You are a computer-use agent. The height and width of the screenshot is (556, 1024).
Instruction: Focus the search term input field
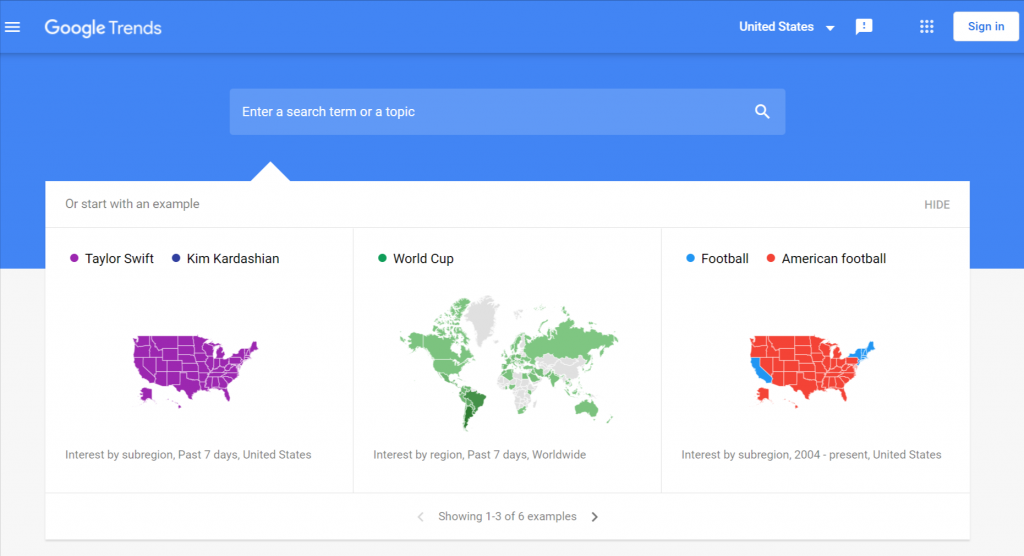pos(507,112)
